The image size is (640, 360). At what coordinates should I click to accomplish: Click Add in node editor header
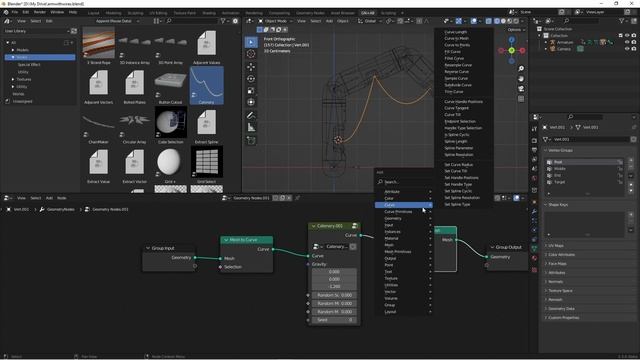(x=49, y=198)
